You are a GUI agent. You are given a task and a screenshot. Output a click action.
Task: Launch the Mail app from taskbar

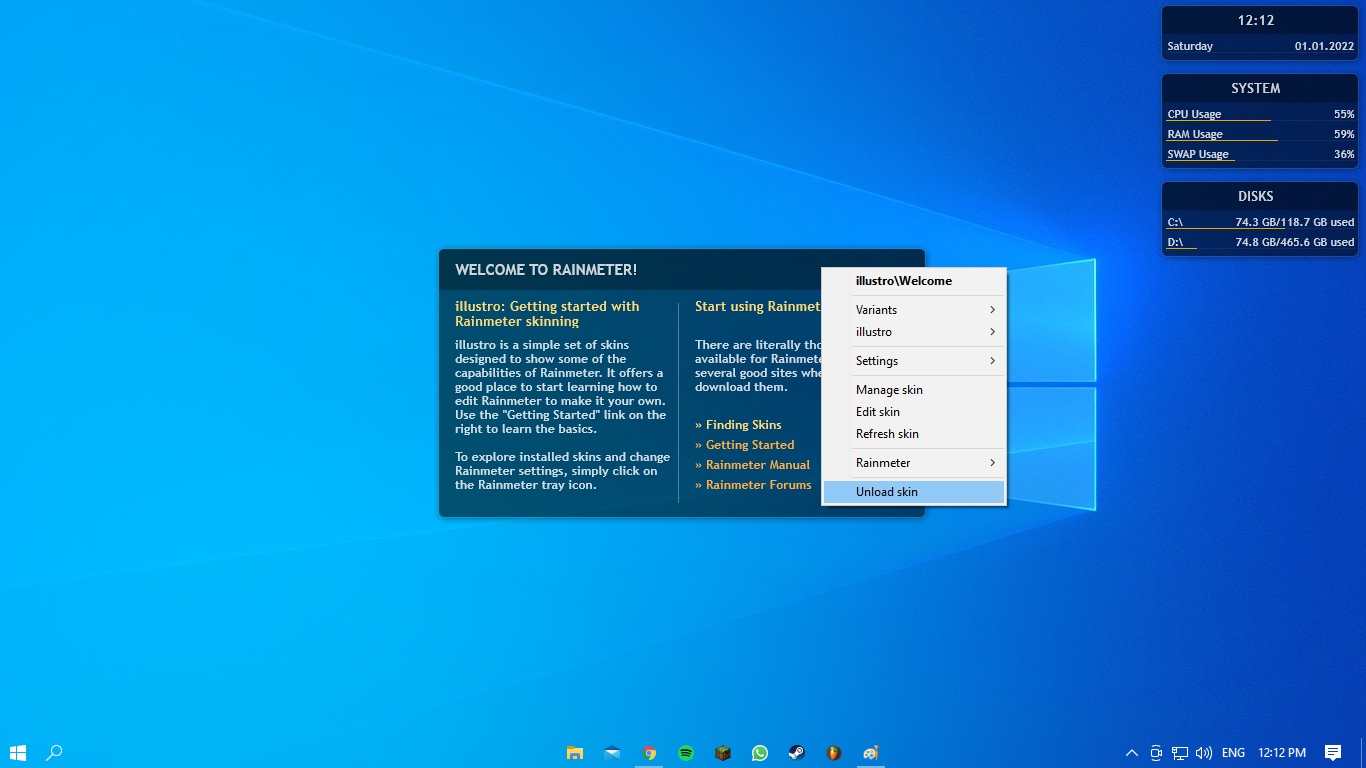[x=612, y=753]
